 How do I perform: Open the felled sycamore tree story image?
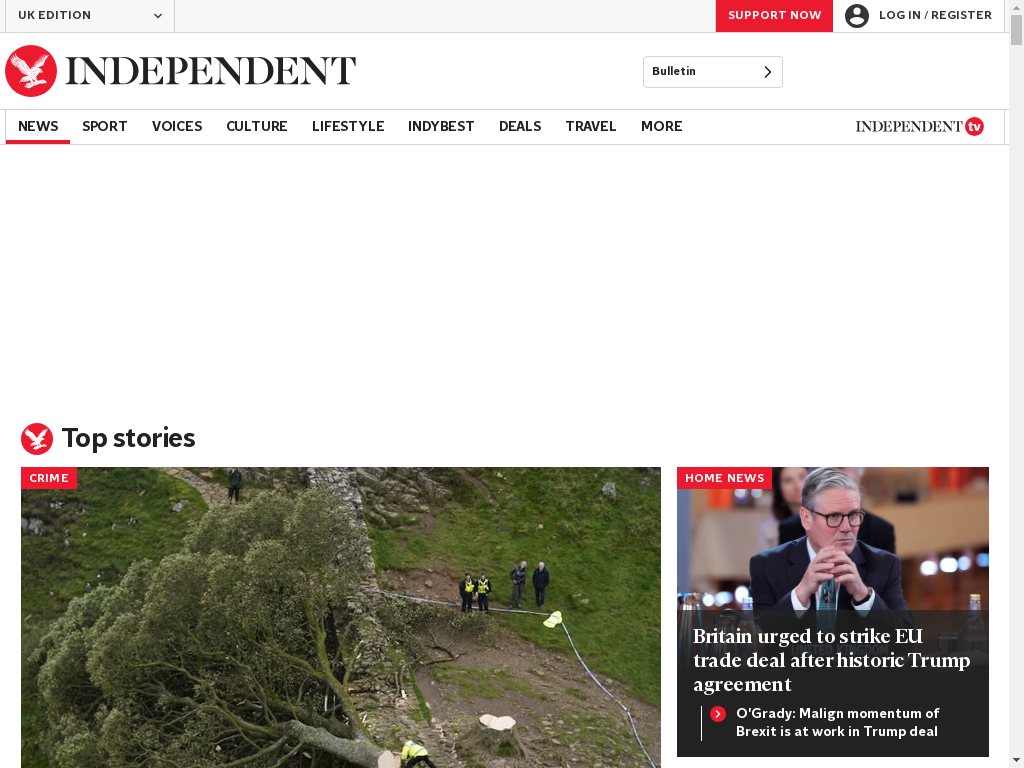pyautogui.click(x=341, y=617)
